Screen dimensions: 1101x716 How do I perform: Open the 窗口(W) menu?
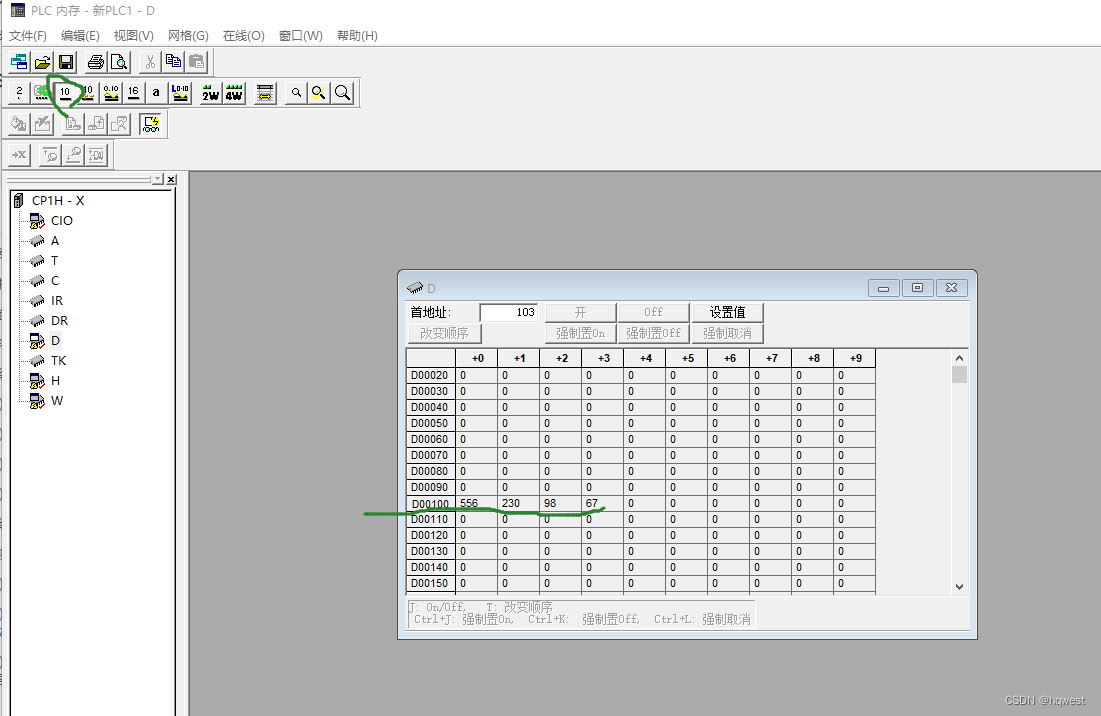[301, 36]
